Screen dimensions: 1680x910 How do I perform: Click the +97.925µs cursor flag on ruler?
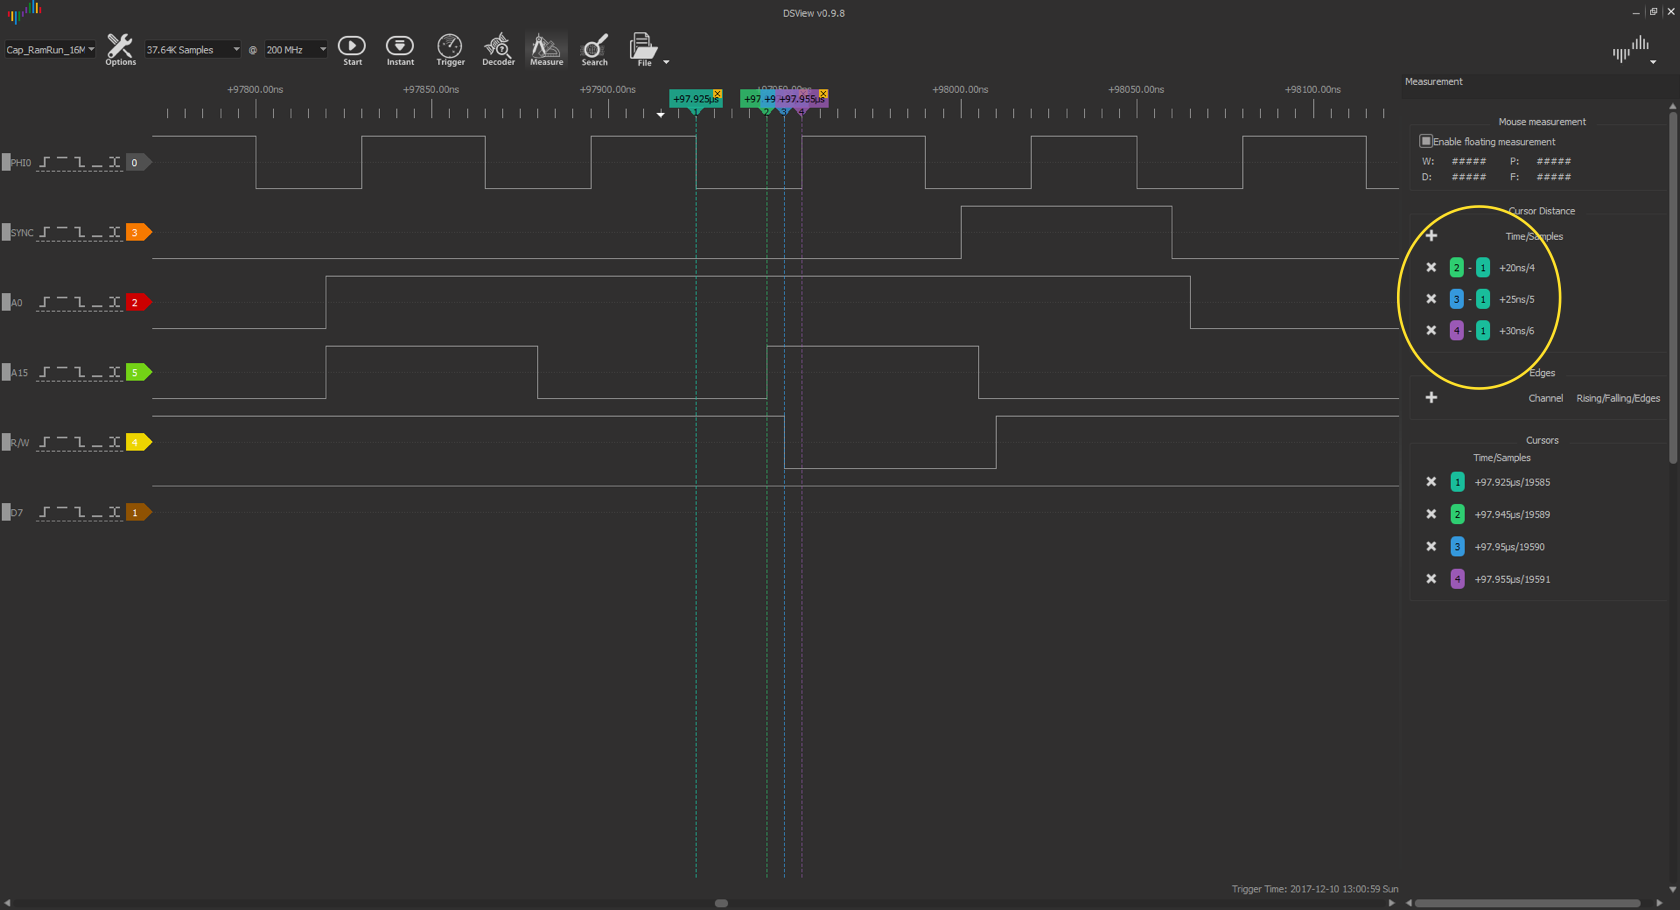[x=694, y=99]
